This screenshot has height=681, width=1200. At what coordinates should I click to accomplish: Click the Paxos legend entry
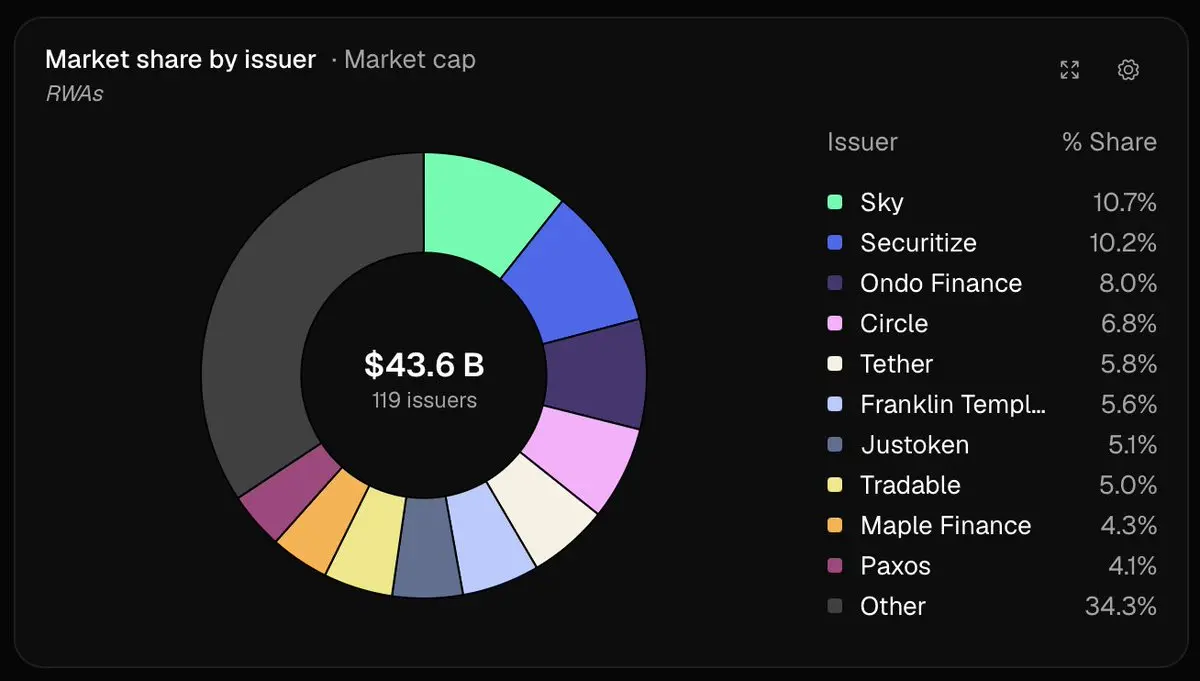pos(992,566)
